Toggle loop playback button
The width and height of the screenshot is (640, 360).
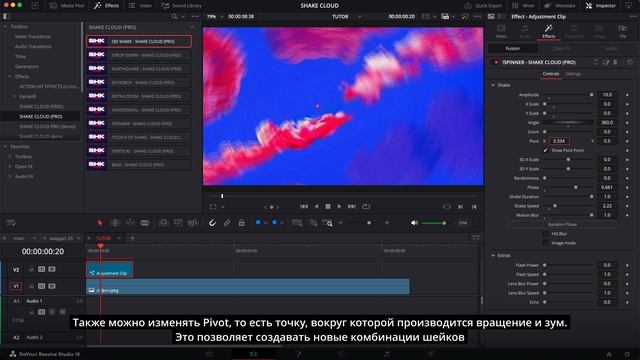tap(366, 207)
